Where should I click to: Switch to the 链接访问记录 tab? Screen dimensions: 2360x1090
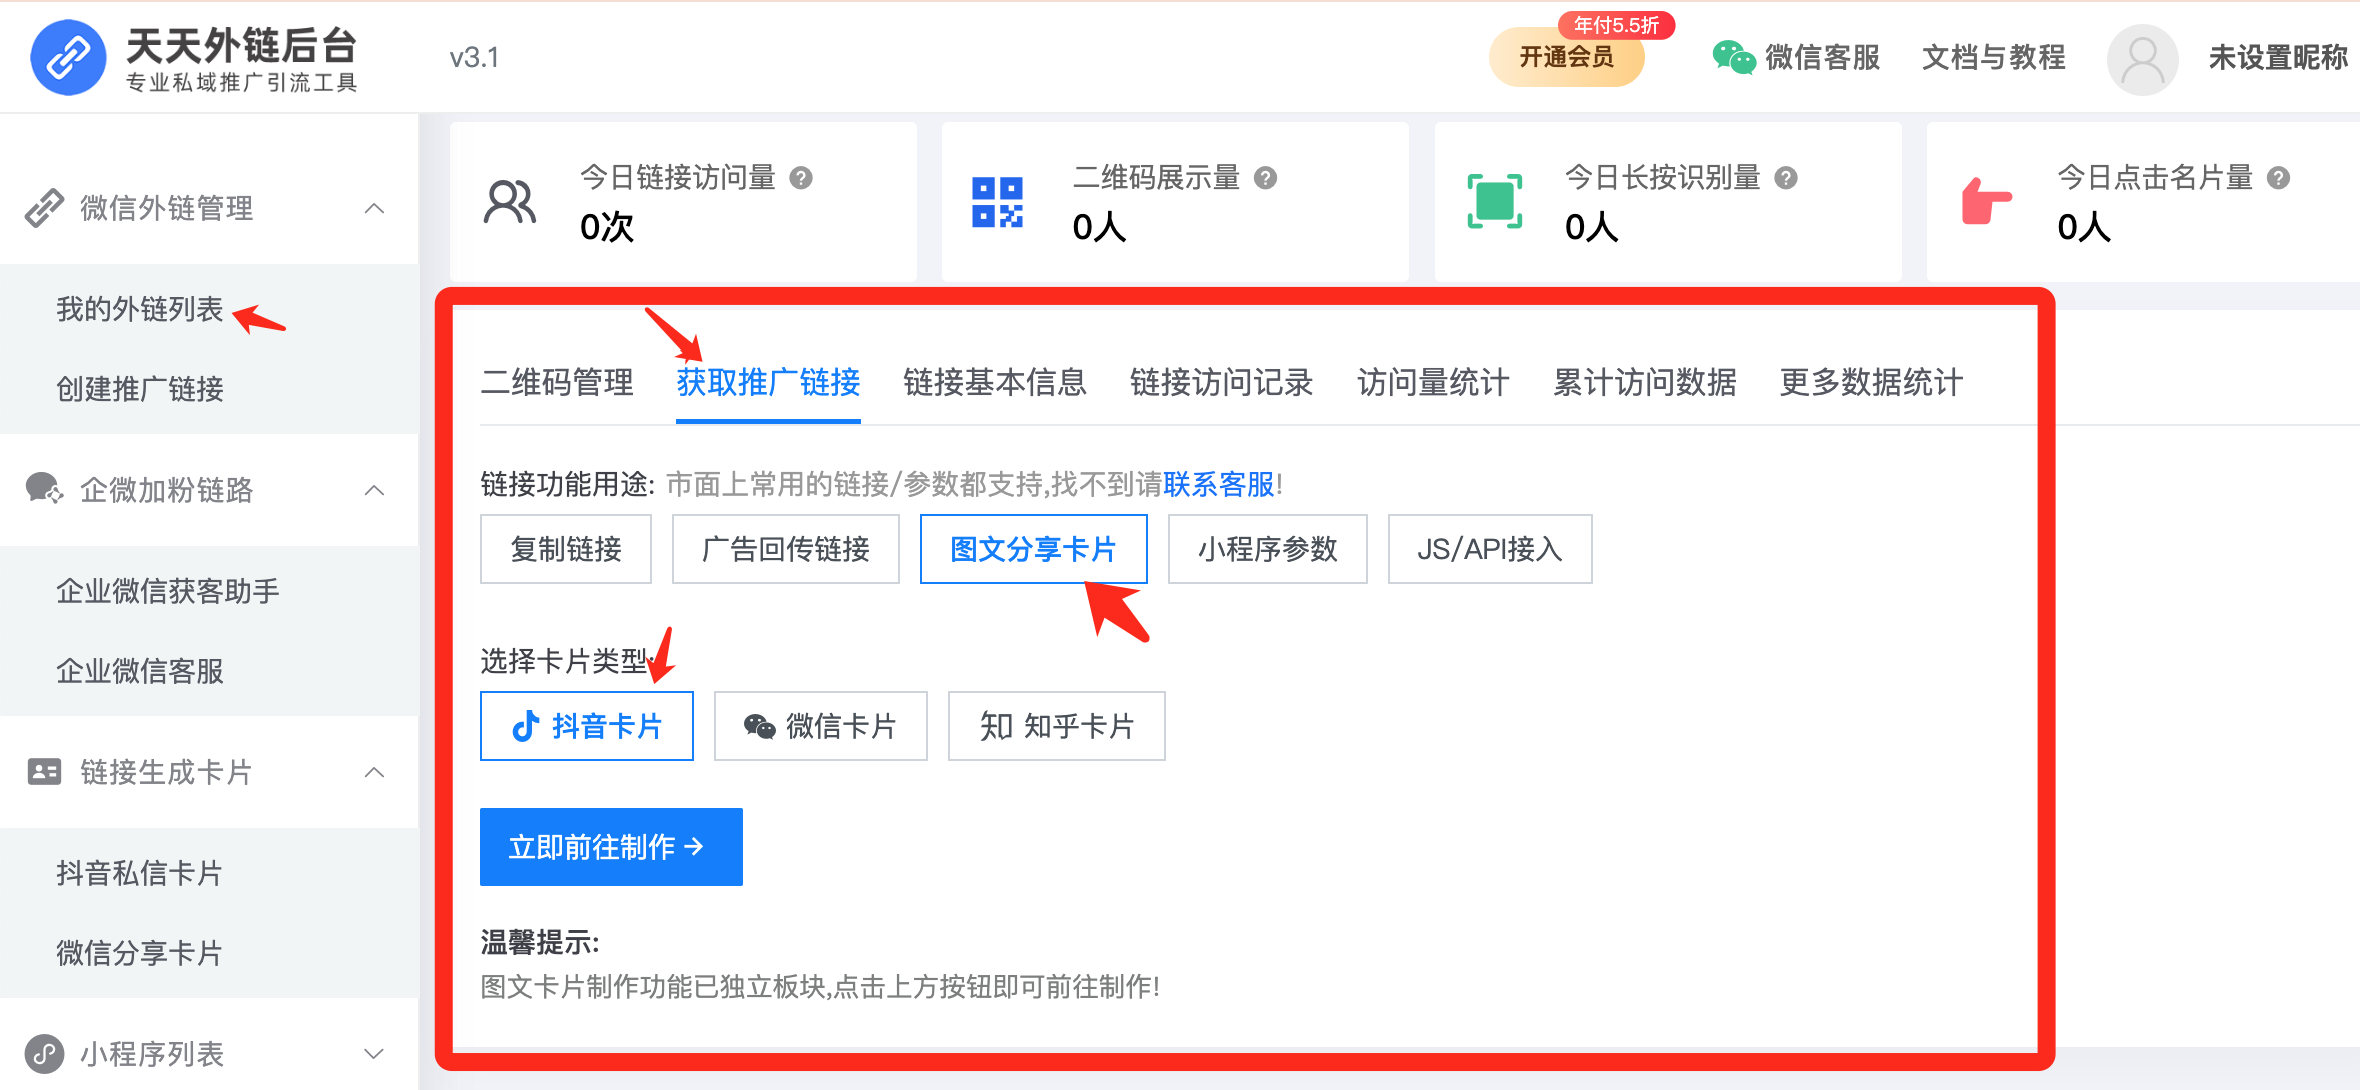pos(1222,382)
